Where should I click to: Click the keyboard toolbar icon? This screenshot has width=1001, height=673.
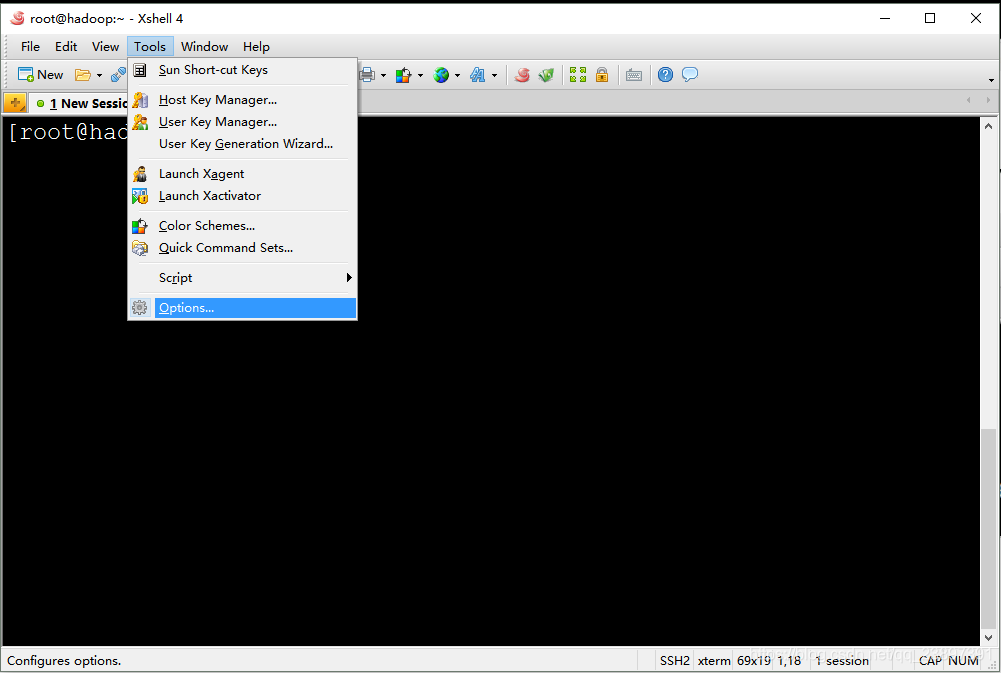634,75
